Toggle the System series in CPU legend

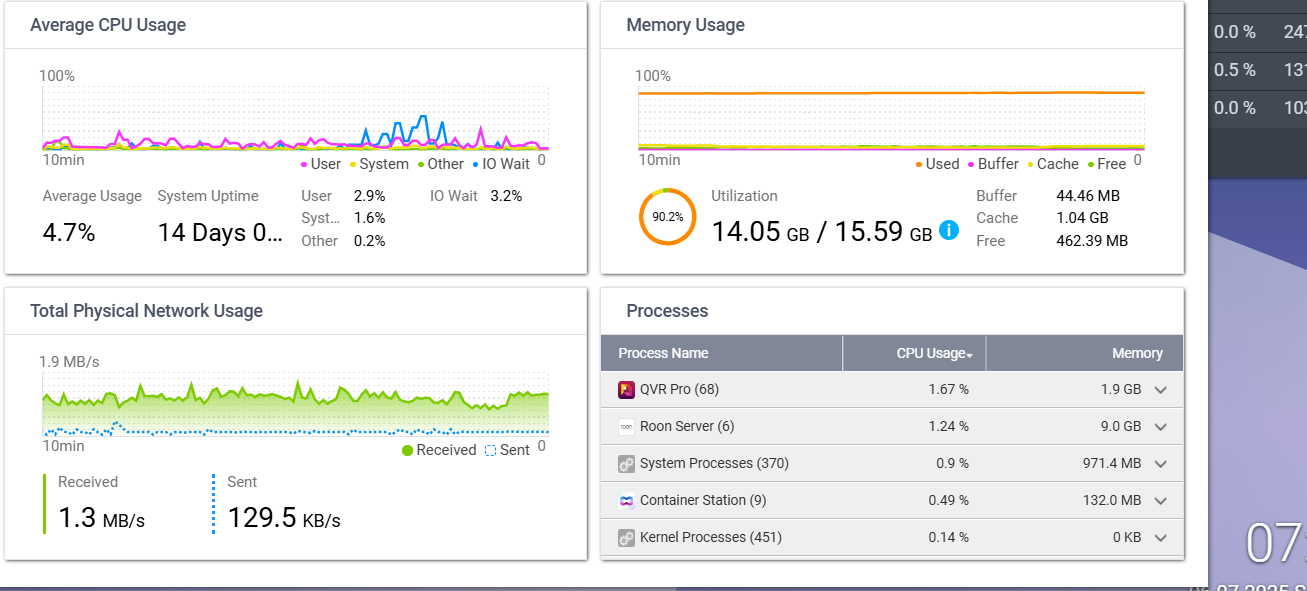coord(378,164)
